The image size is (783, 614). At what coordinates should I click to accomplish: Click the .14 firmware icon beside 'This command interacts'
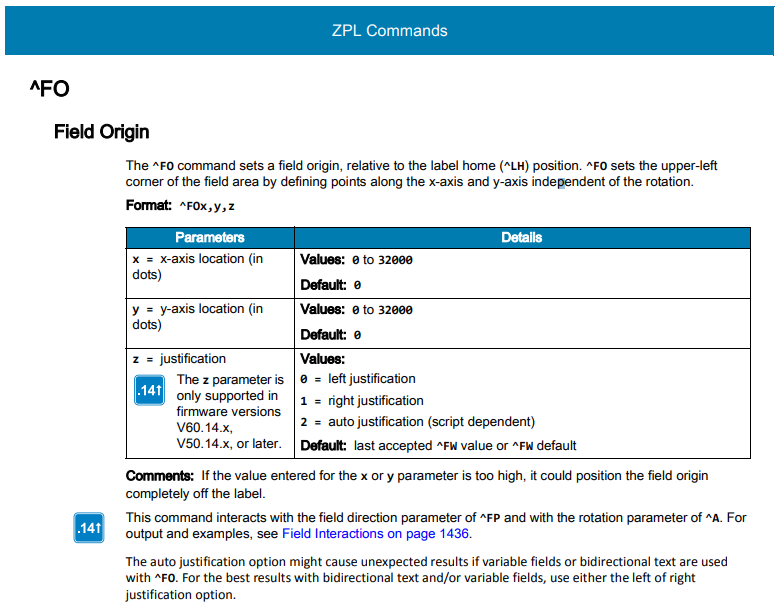89,528
